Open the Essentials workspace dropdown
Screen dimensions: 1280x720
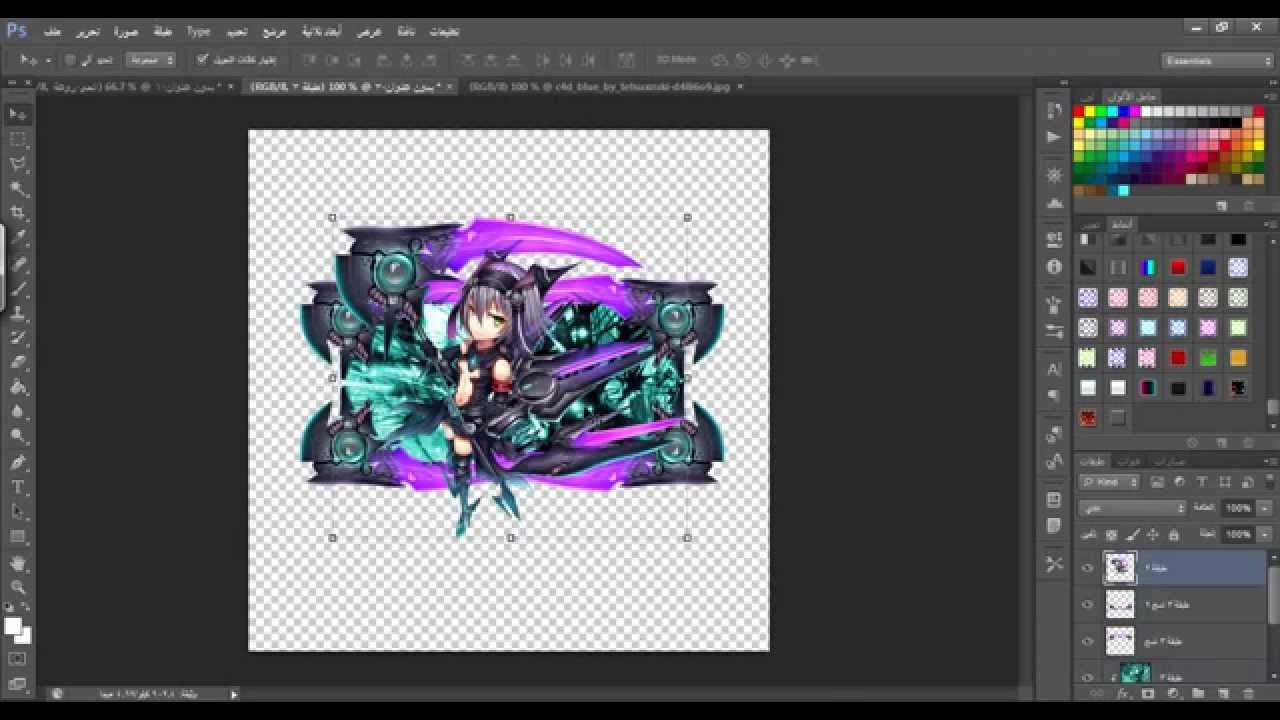[1218, 60]
